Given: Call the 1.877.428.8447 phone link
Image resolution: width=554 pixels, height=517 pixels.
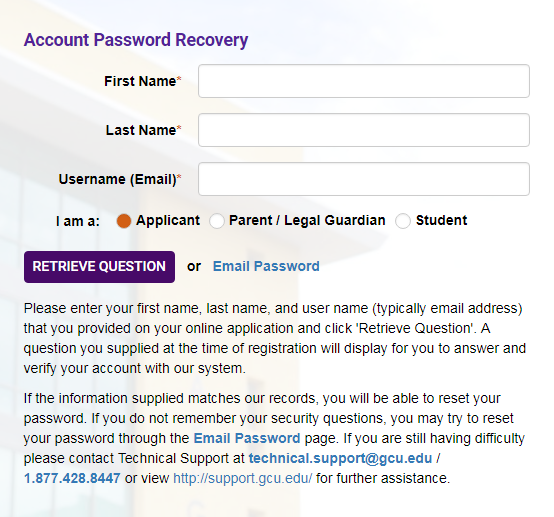Looking at the screenshot, I should 72,478.
